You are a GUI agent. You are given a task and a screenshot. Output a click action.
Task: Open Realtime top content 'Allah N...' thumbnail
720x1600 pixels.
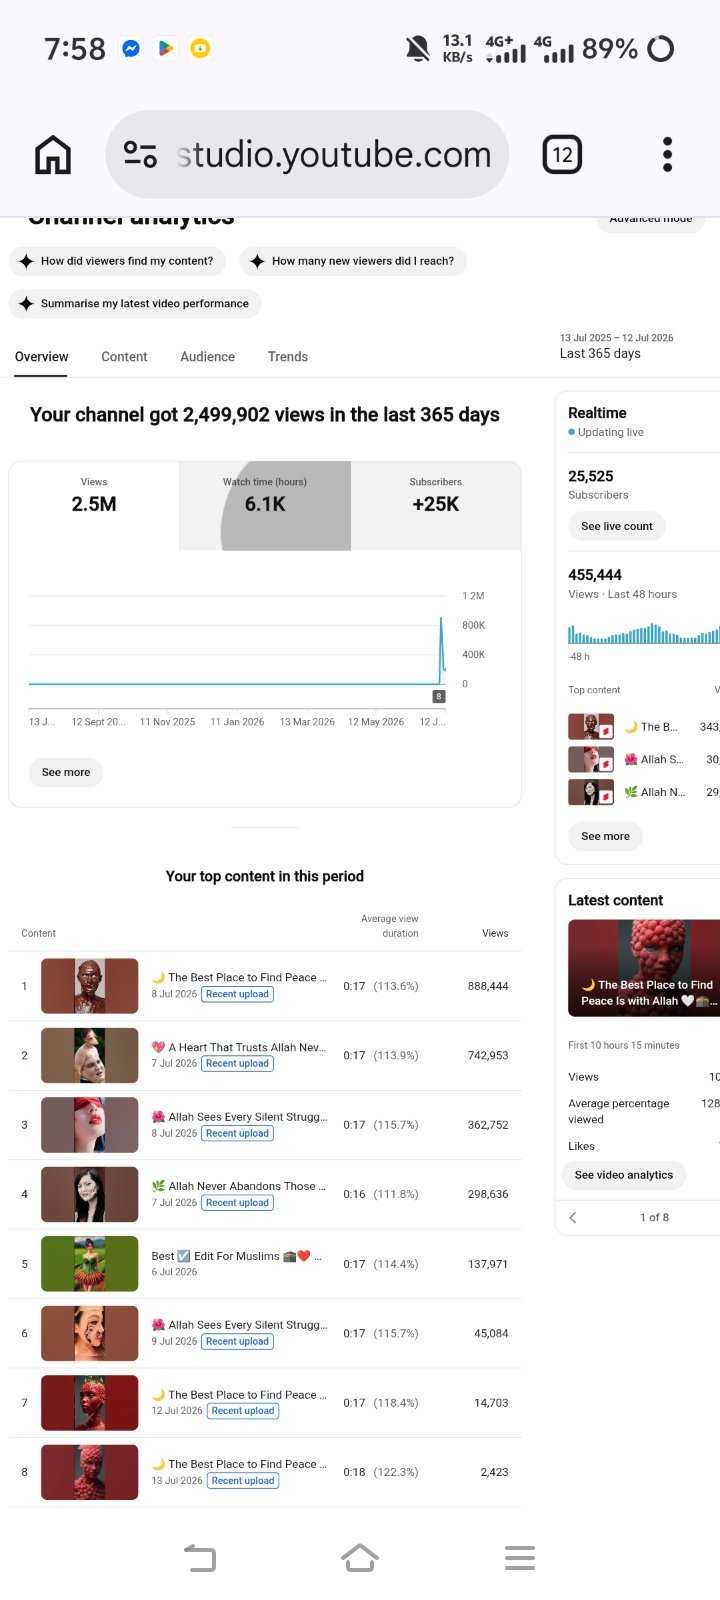click(x=591, y=792)
